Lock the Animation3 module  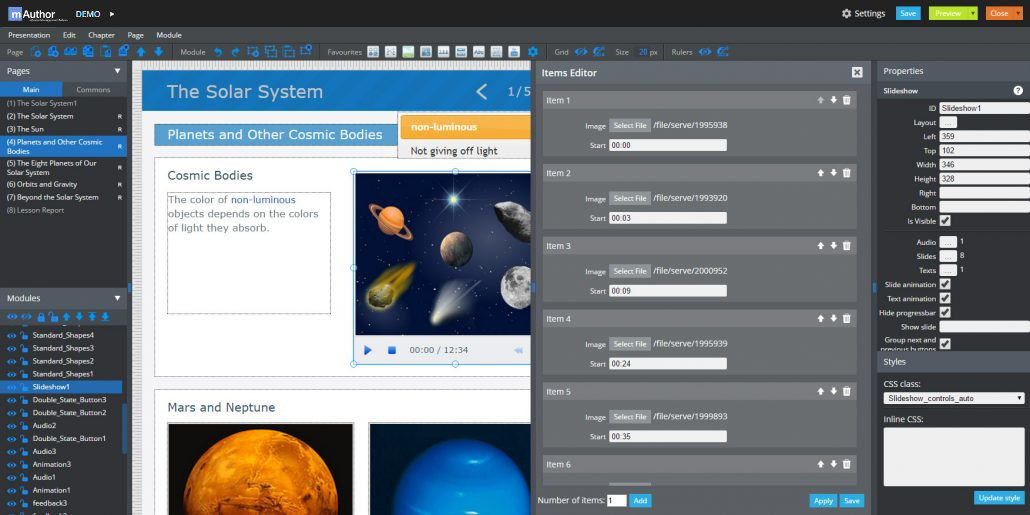click(24, 464)
